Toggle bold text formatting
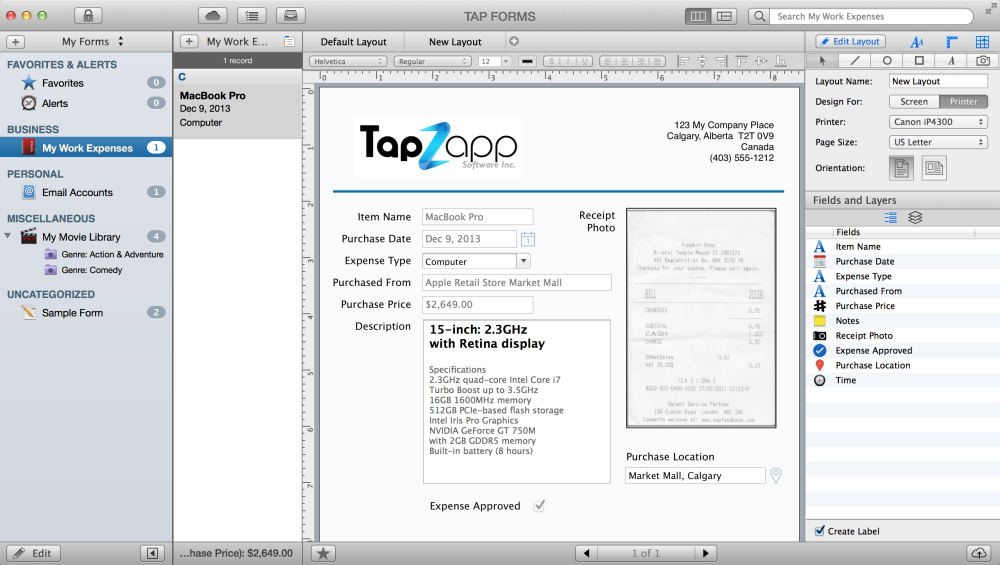 click(551, 61)
